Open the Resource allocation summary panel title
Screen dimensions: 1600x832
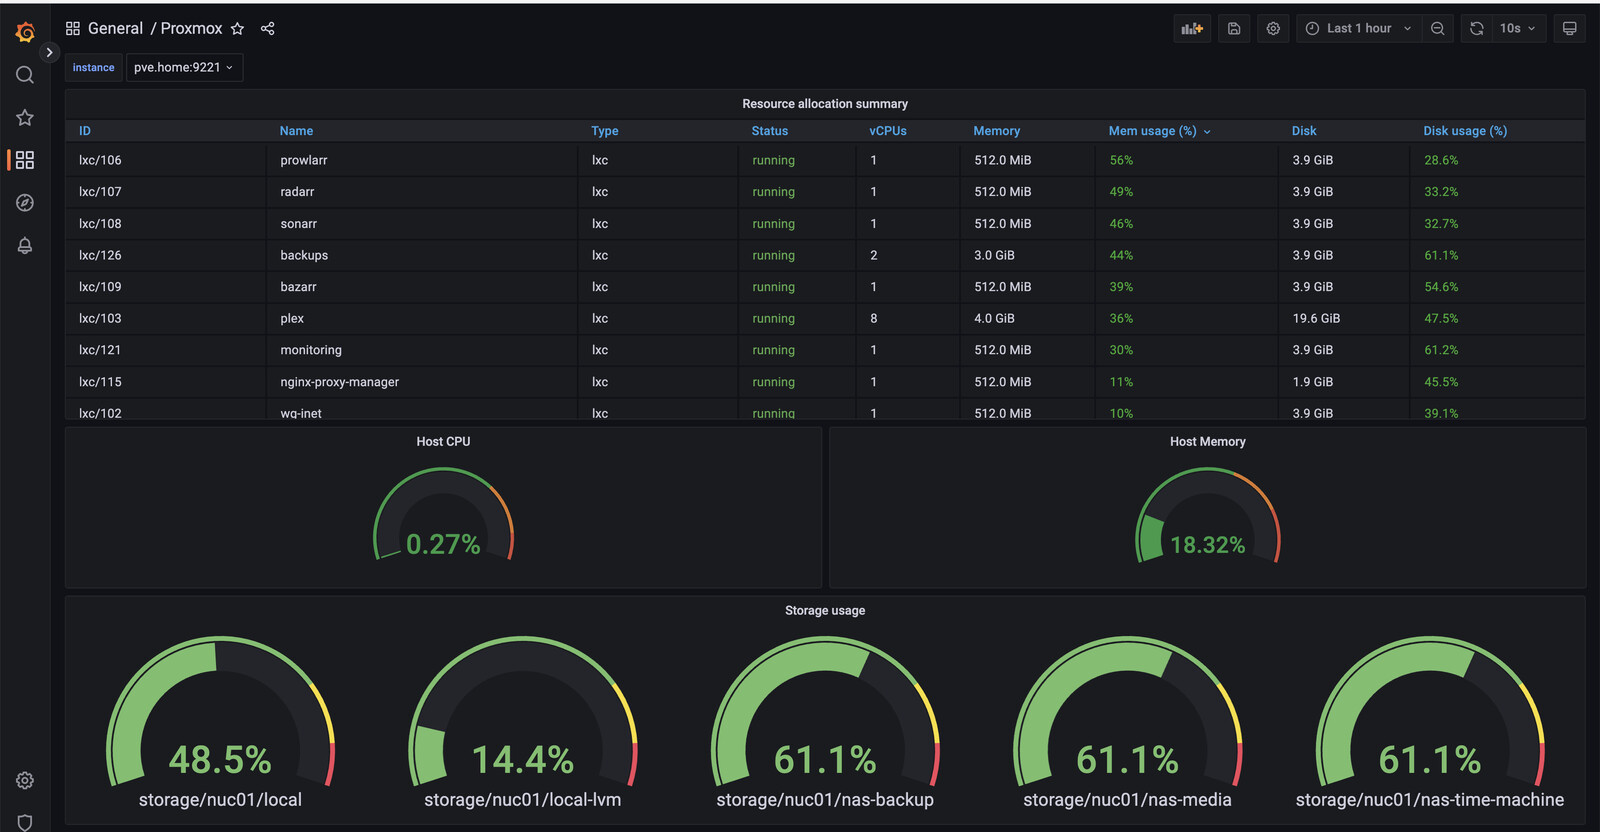(x=825, y=104)
